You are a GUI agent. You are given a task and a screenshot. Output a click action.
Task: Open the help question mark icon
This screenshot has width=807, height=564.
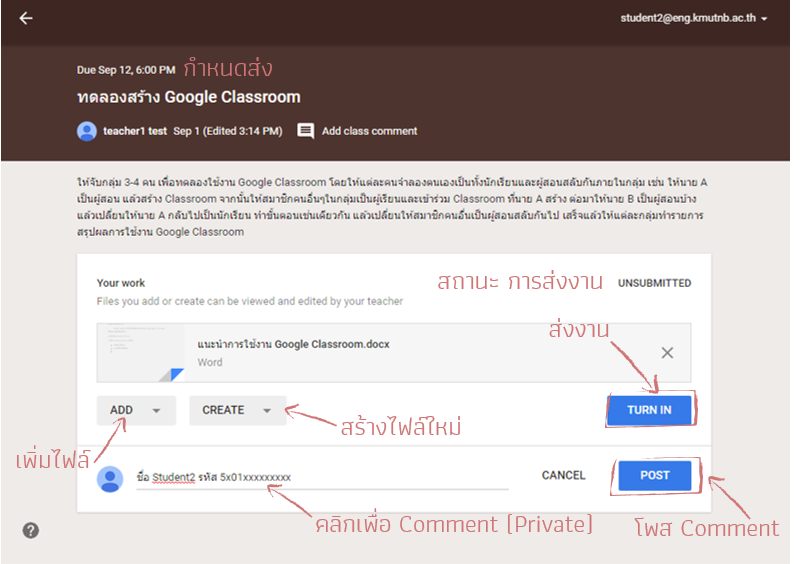31,531
